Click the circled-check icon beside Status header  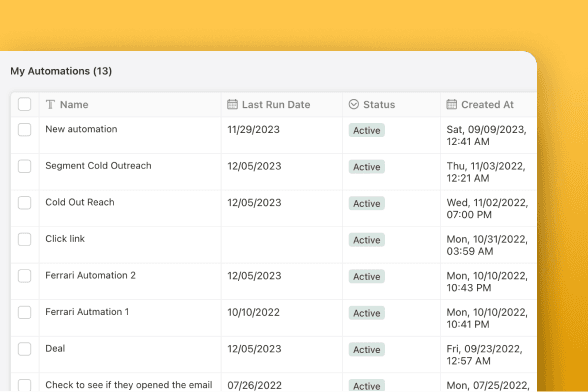pos(354,104)
